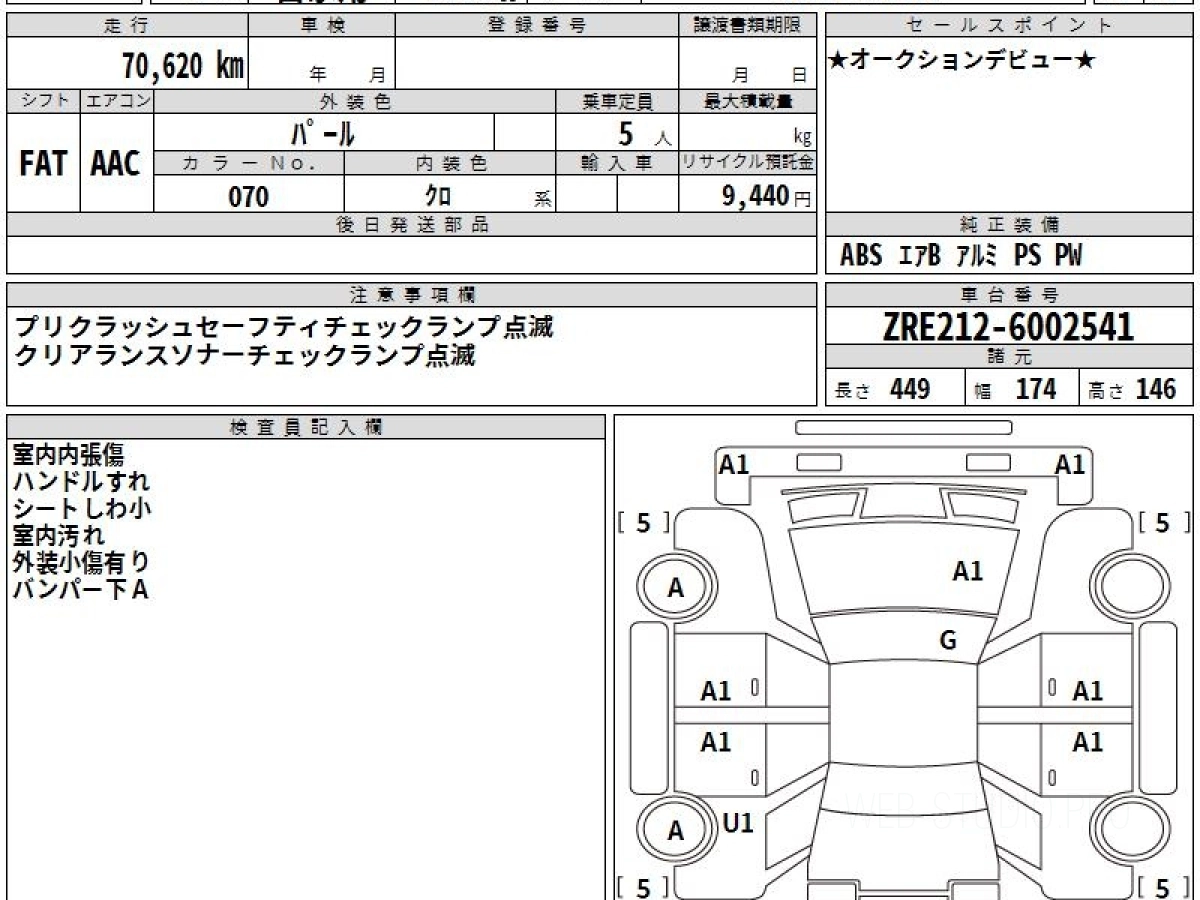Select the PS equipment entry

1027,256
